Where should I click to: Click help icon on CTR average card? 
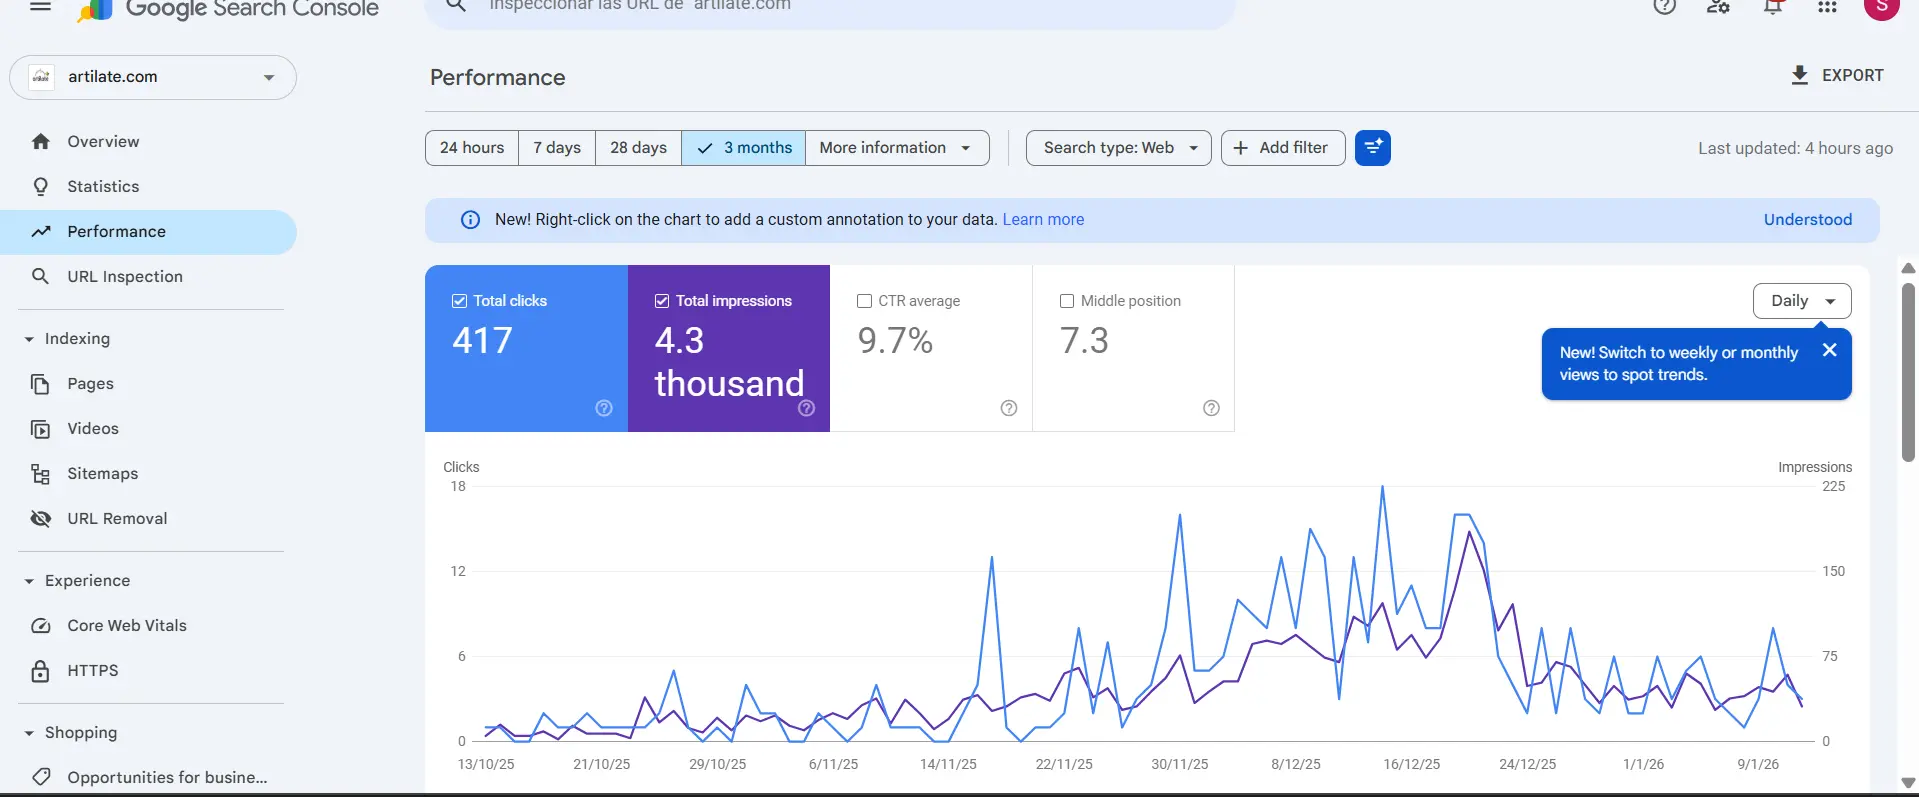[1009, 408]
